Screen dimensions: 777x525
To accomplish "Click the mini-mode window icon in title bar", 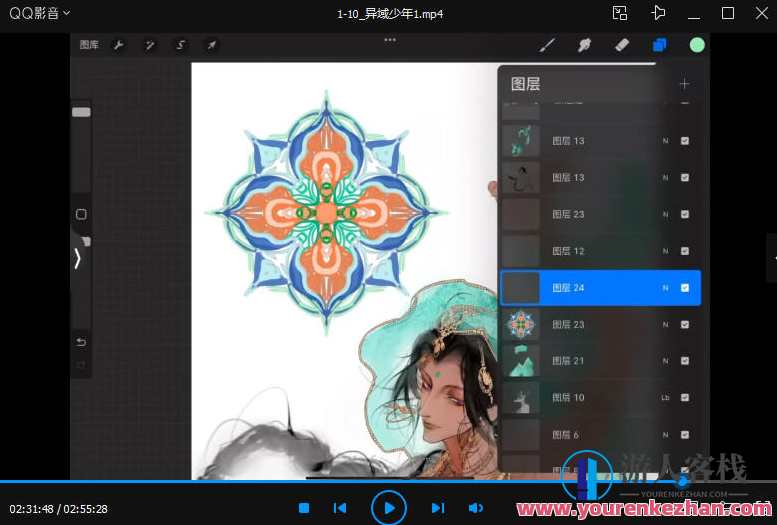I will [620, 13].
